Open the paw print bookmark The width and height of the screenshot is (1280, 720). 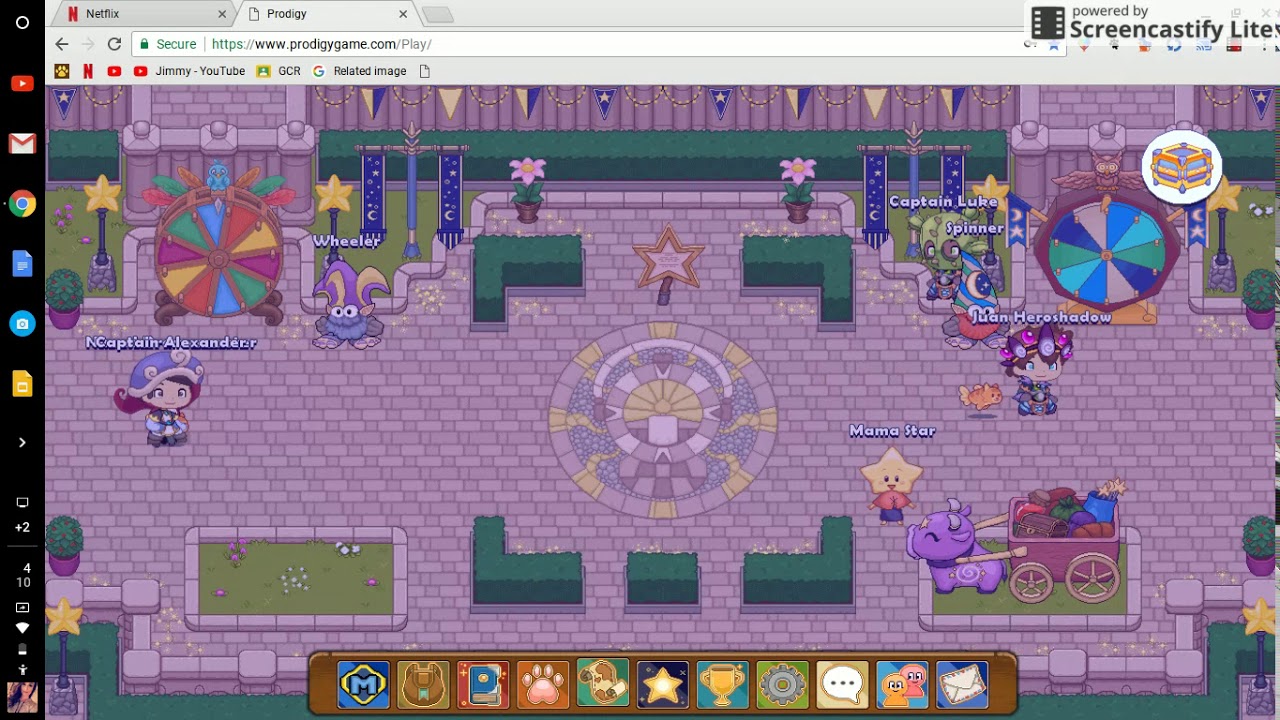pyautogui.click(x=62, y=71)
